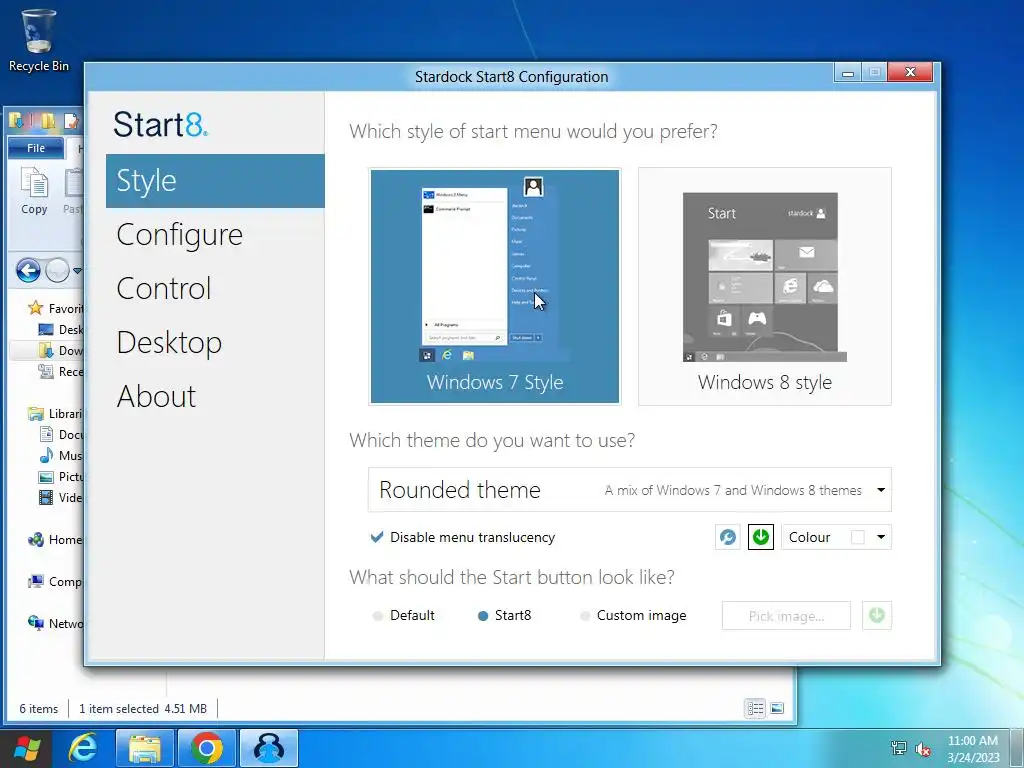
Task: Click the properties quick access icon in Explorer
Action: pyautogui.click(x=71, y=120)
